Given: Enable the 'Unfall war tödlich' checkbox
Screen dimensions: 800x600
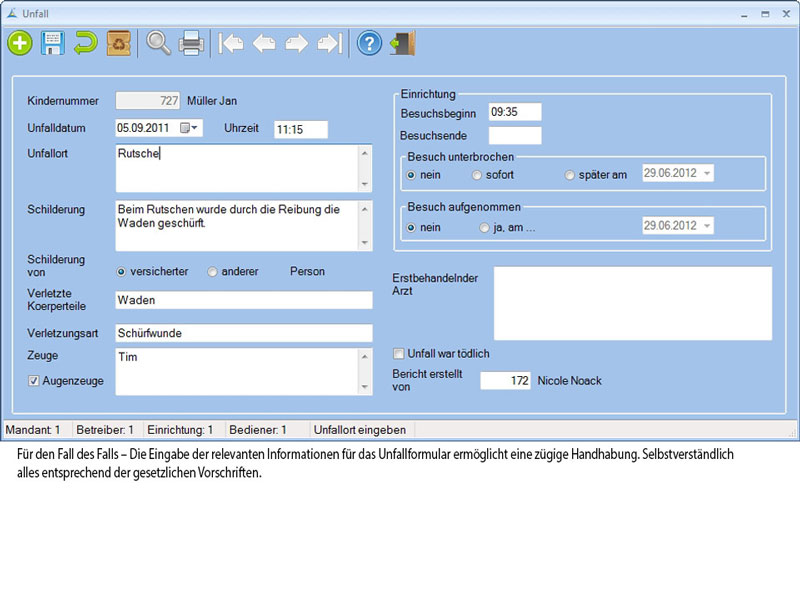Looking at the screenshot, I should click(x=399, y=353).
